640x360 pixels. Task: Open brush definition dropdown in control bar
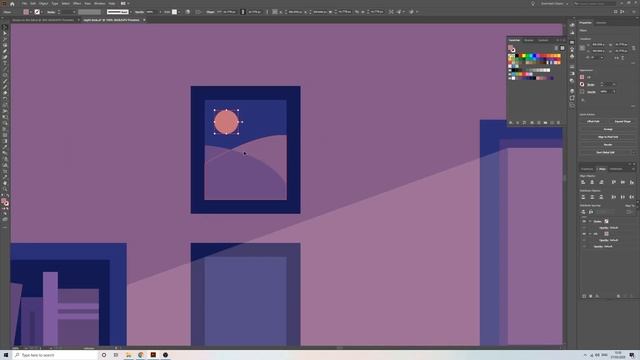(x=131, y=12)
